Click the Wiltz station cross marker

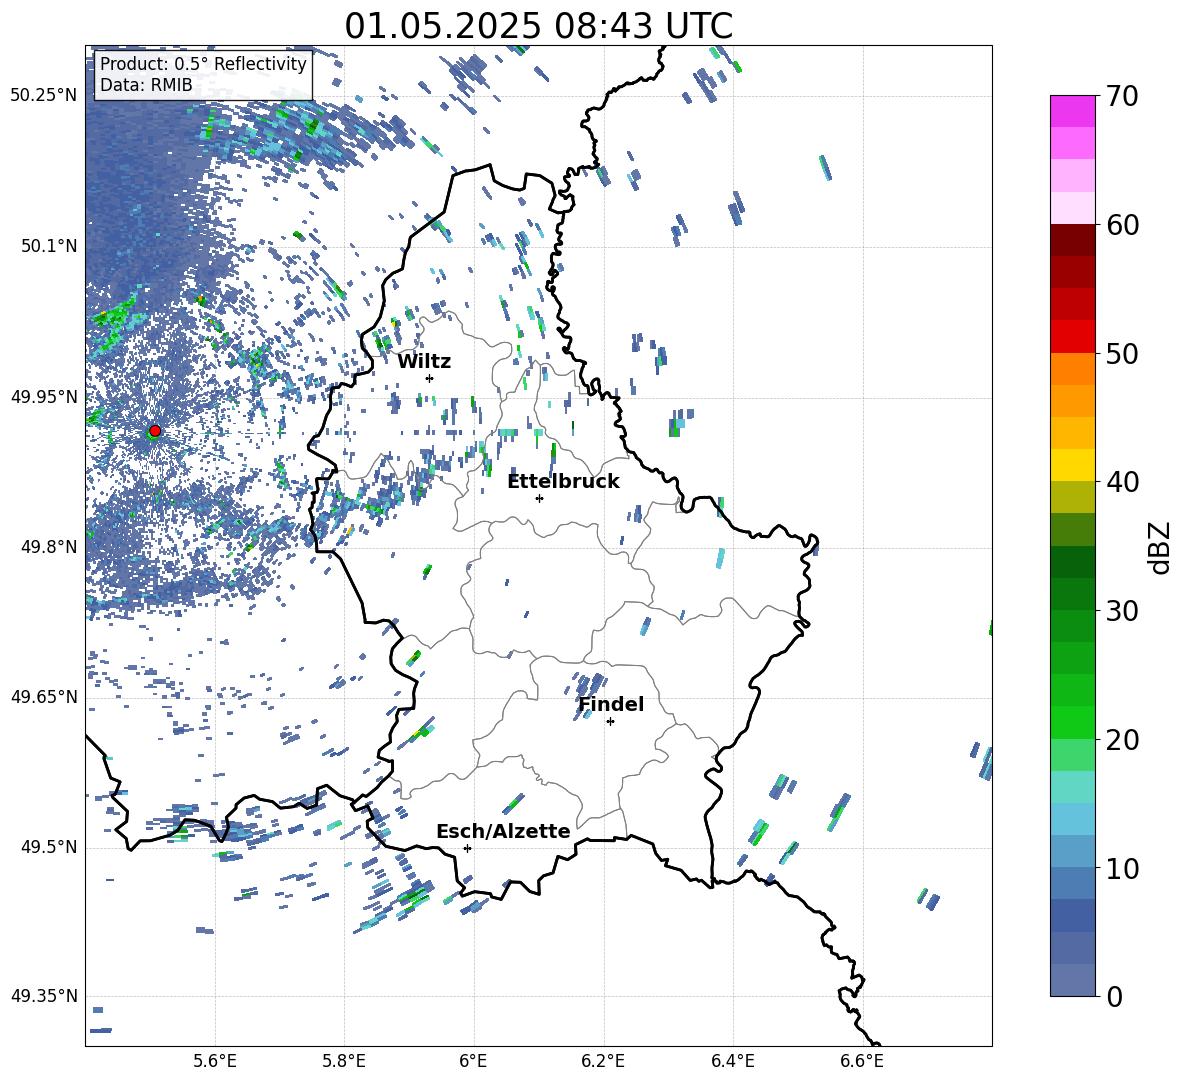click(x=430, y=378)
